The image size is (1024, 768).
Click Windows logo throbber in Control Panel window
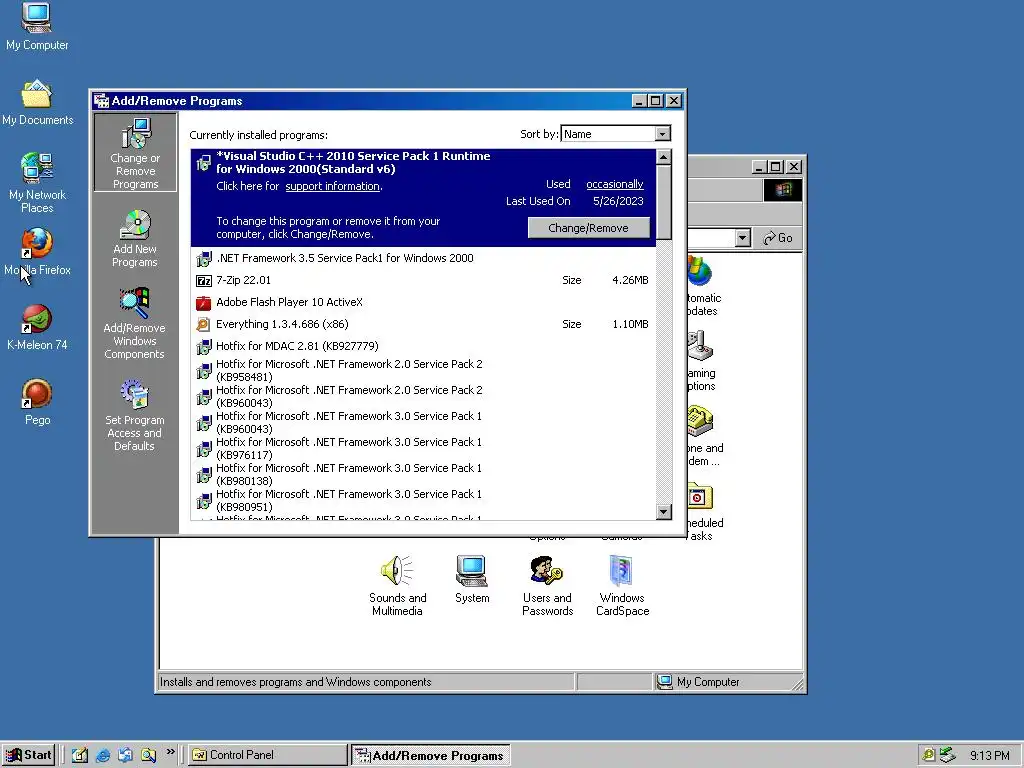[782, 190]
